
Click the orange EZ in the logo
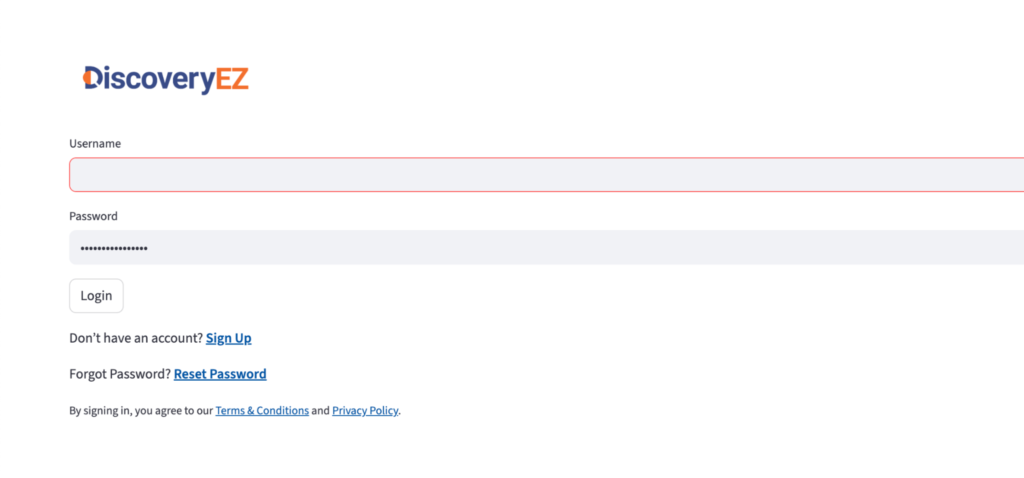pyautogui.click(x=232, y=78)
